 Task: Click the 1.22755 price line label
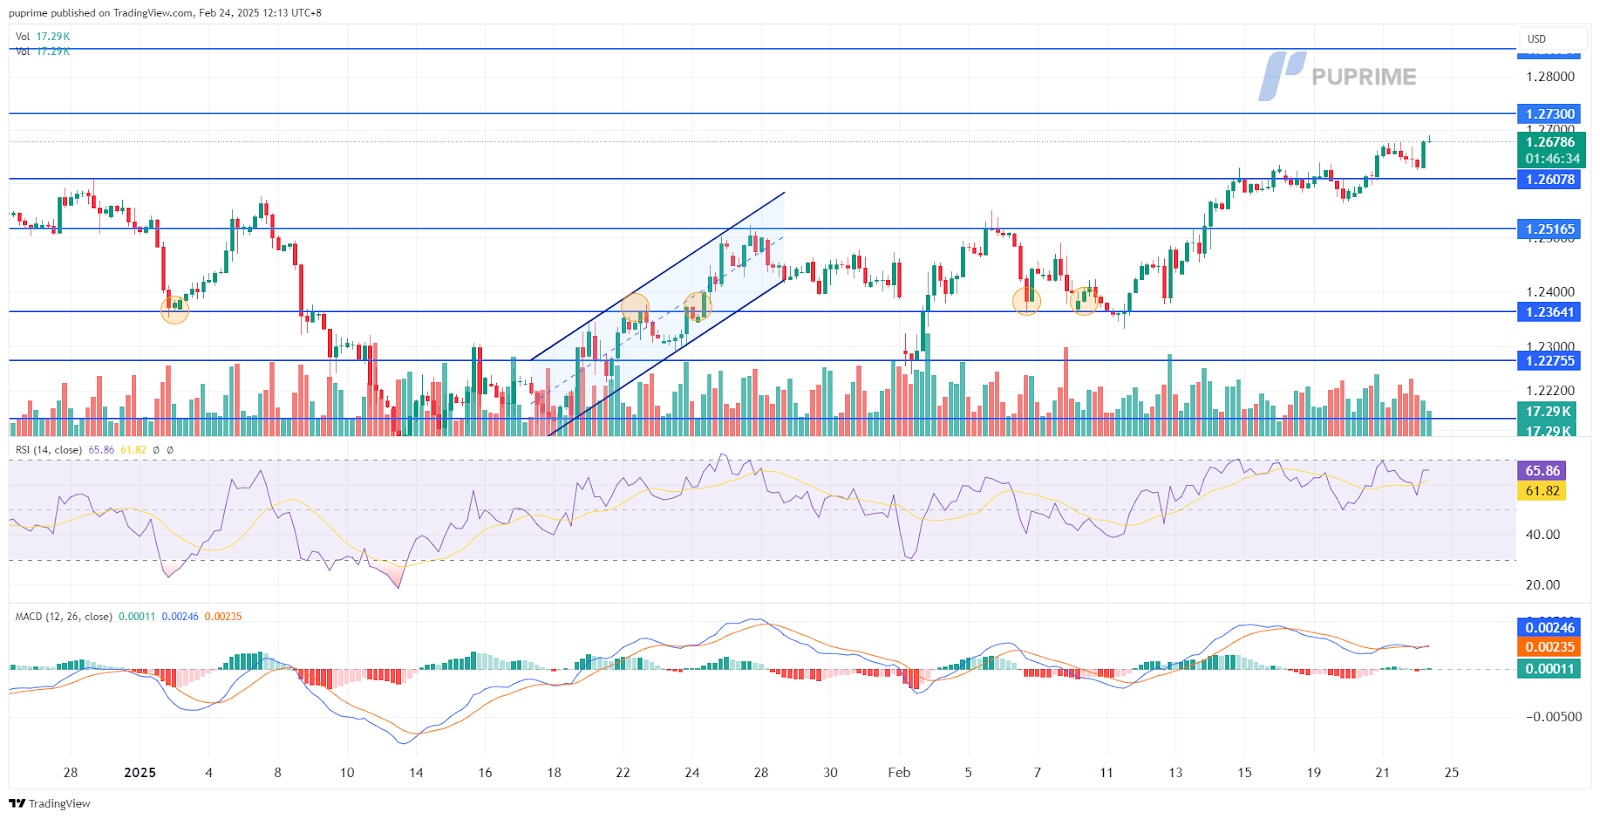(x=1549, y=361)
